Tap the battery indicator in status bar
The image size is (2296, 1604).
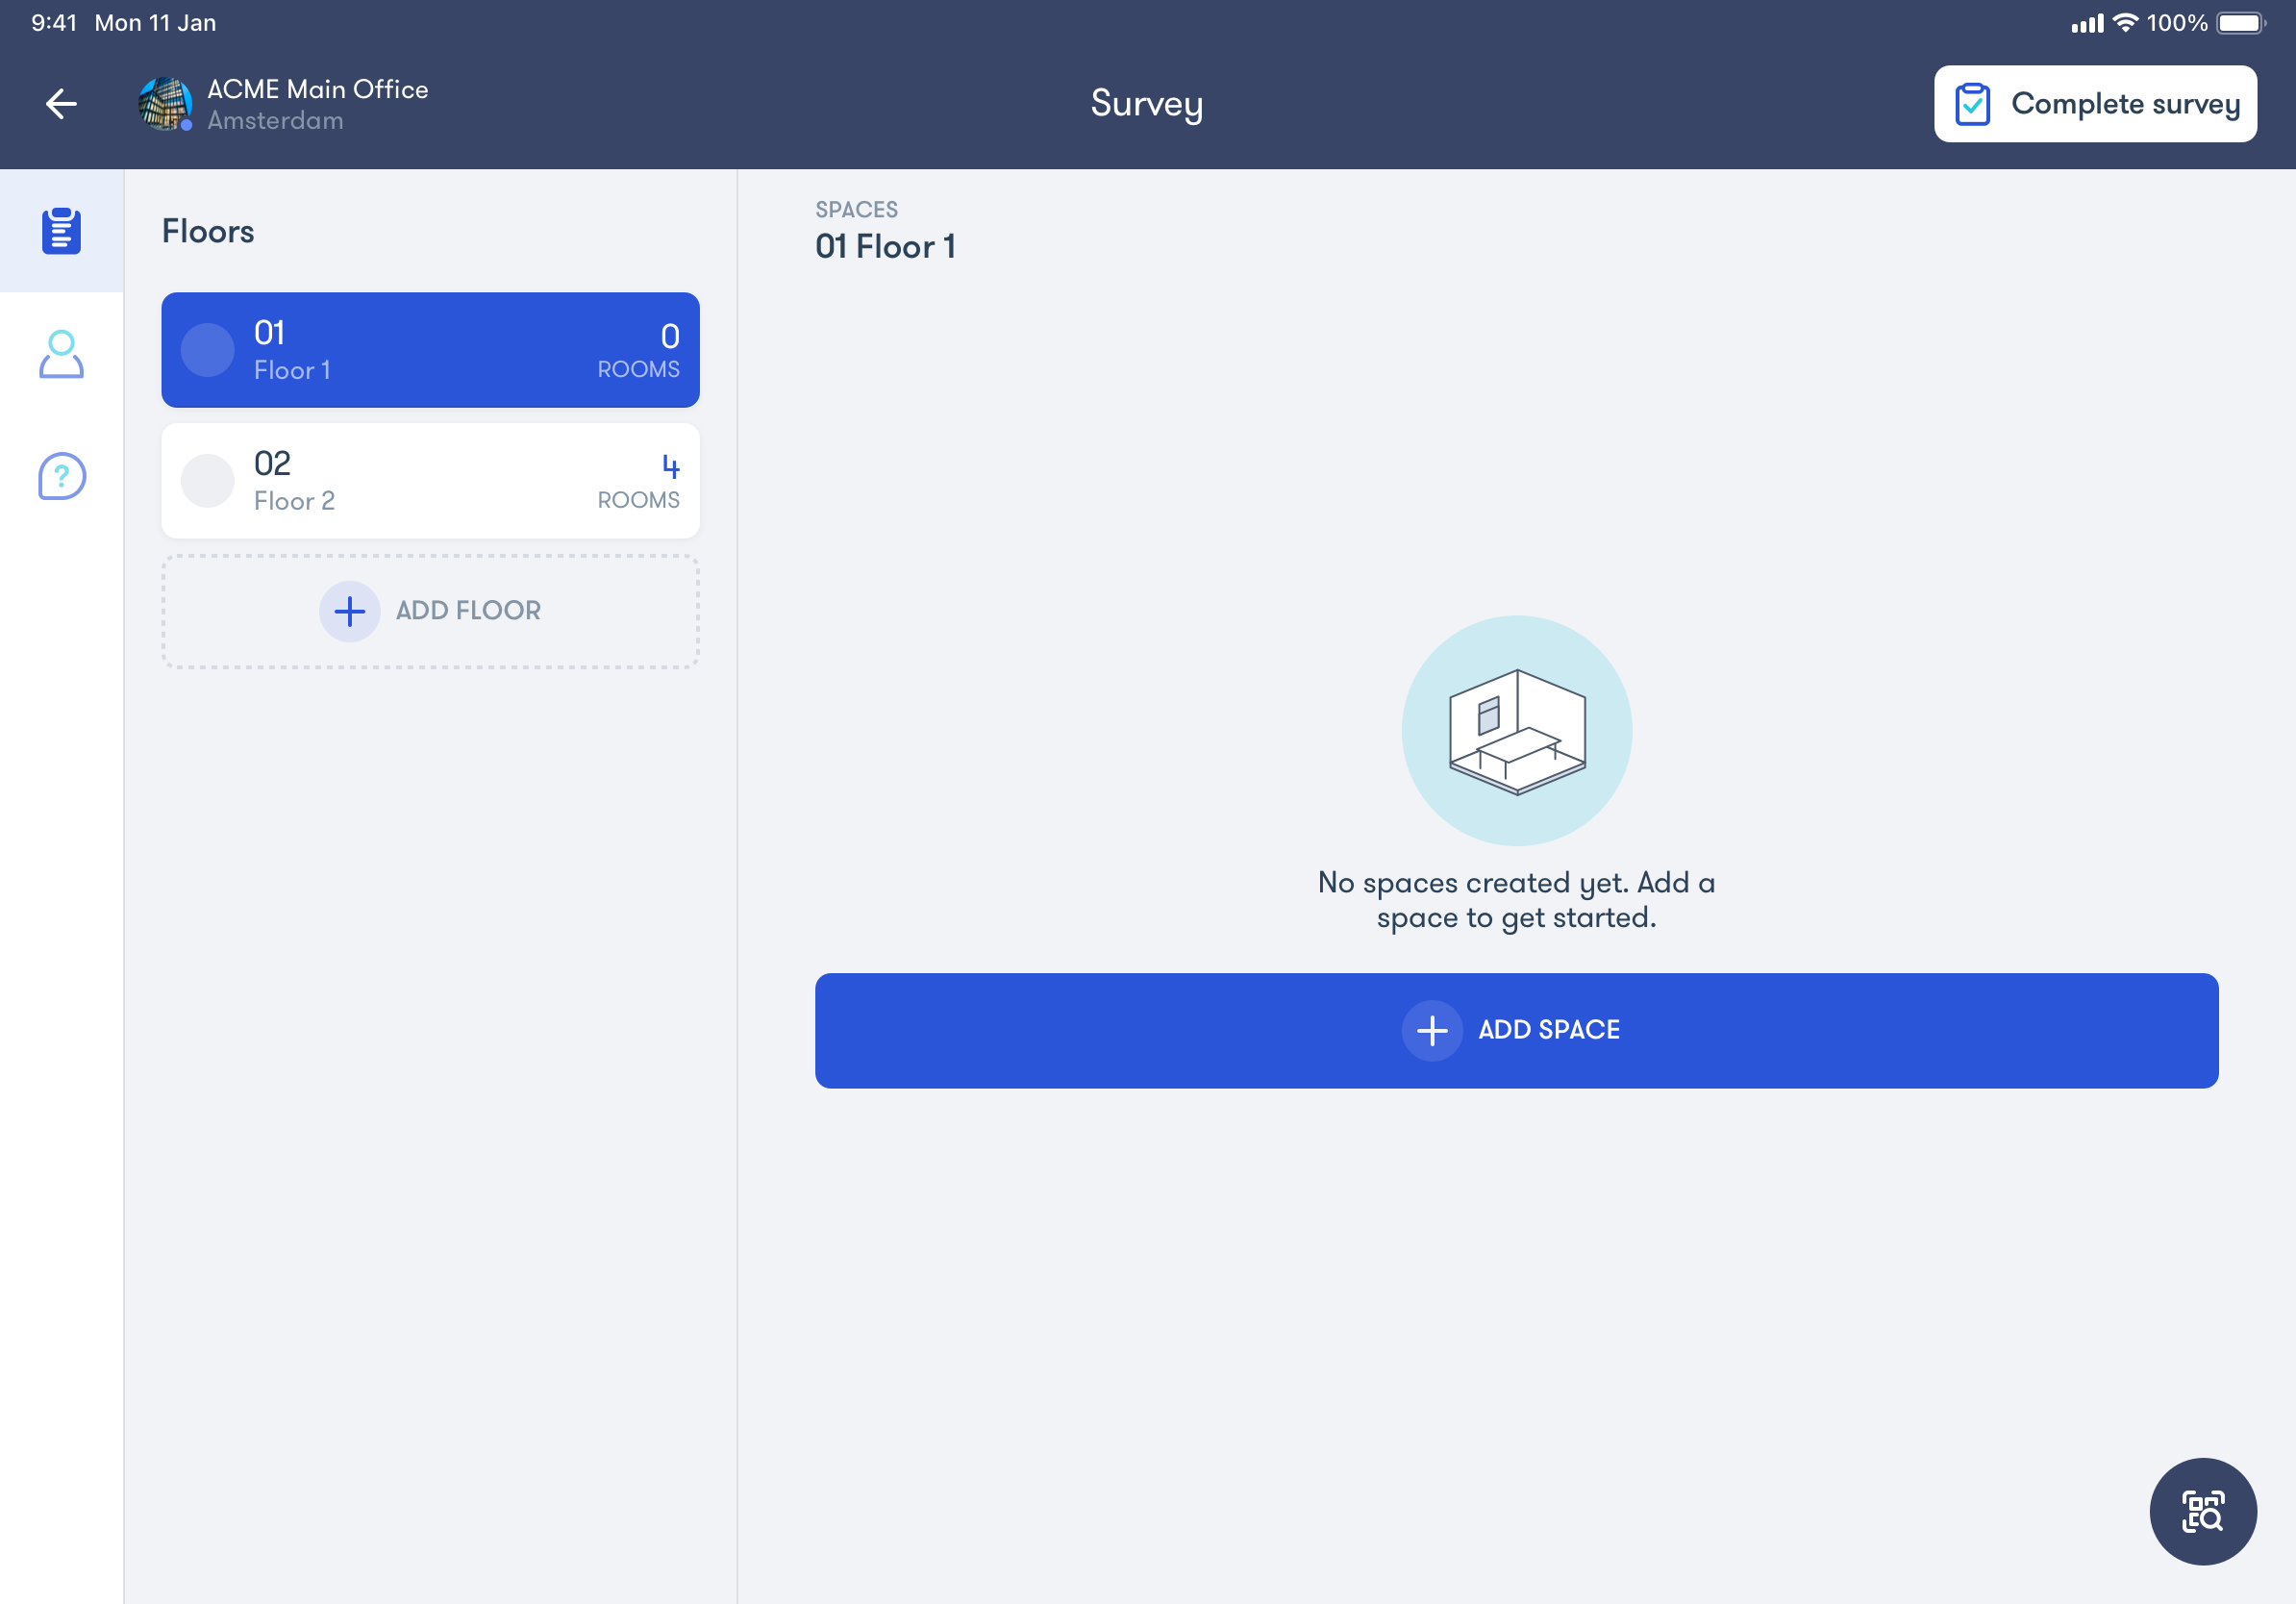click(2240, 23)
